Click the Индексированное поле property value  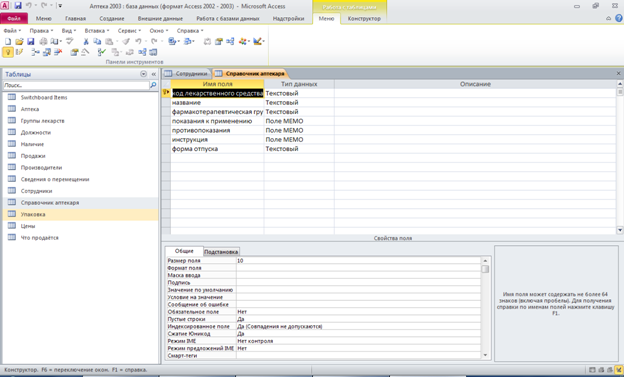coord(358,326)
